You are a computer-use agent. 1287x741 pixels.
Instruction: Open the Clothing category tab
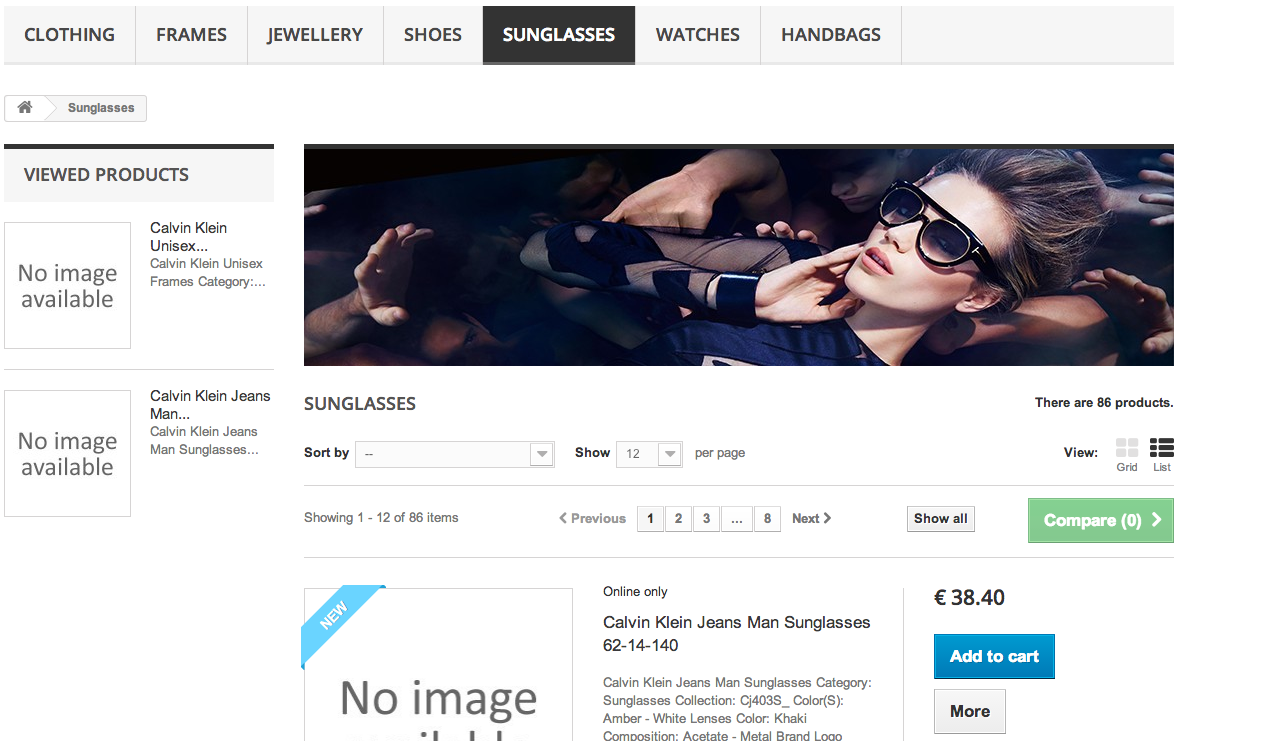click(x=70, y=35)
